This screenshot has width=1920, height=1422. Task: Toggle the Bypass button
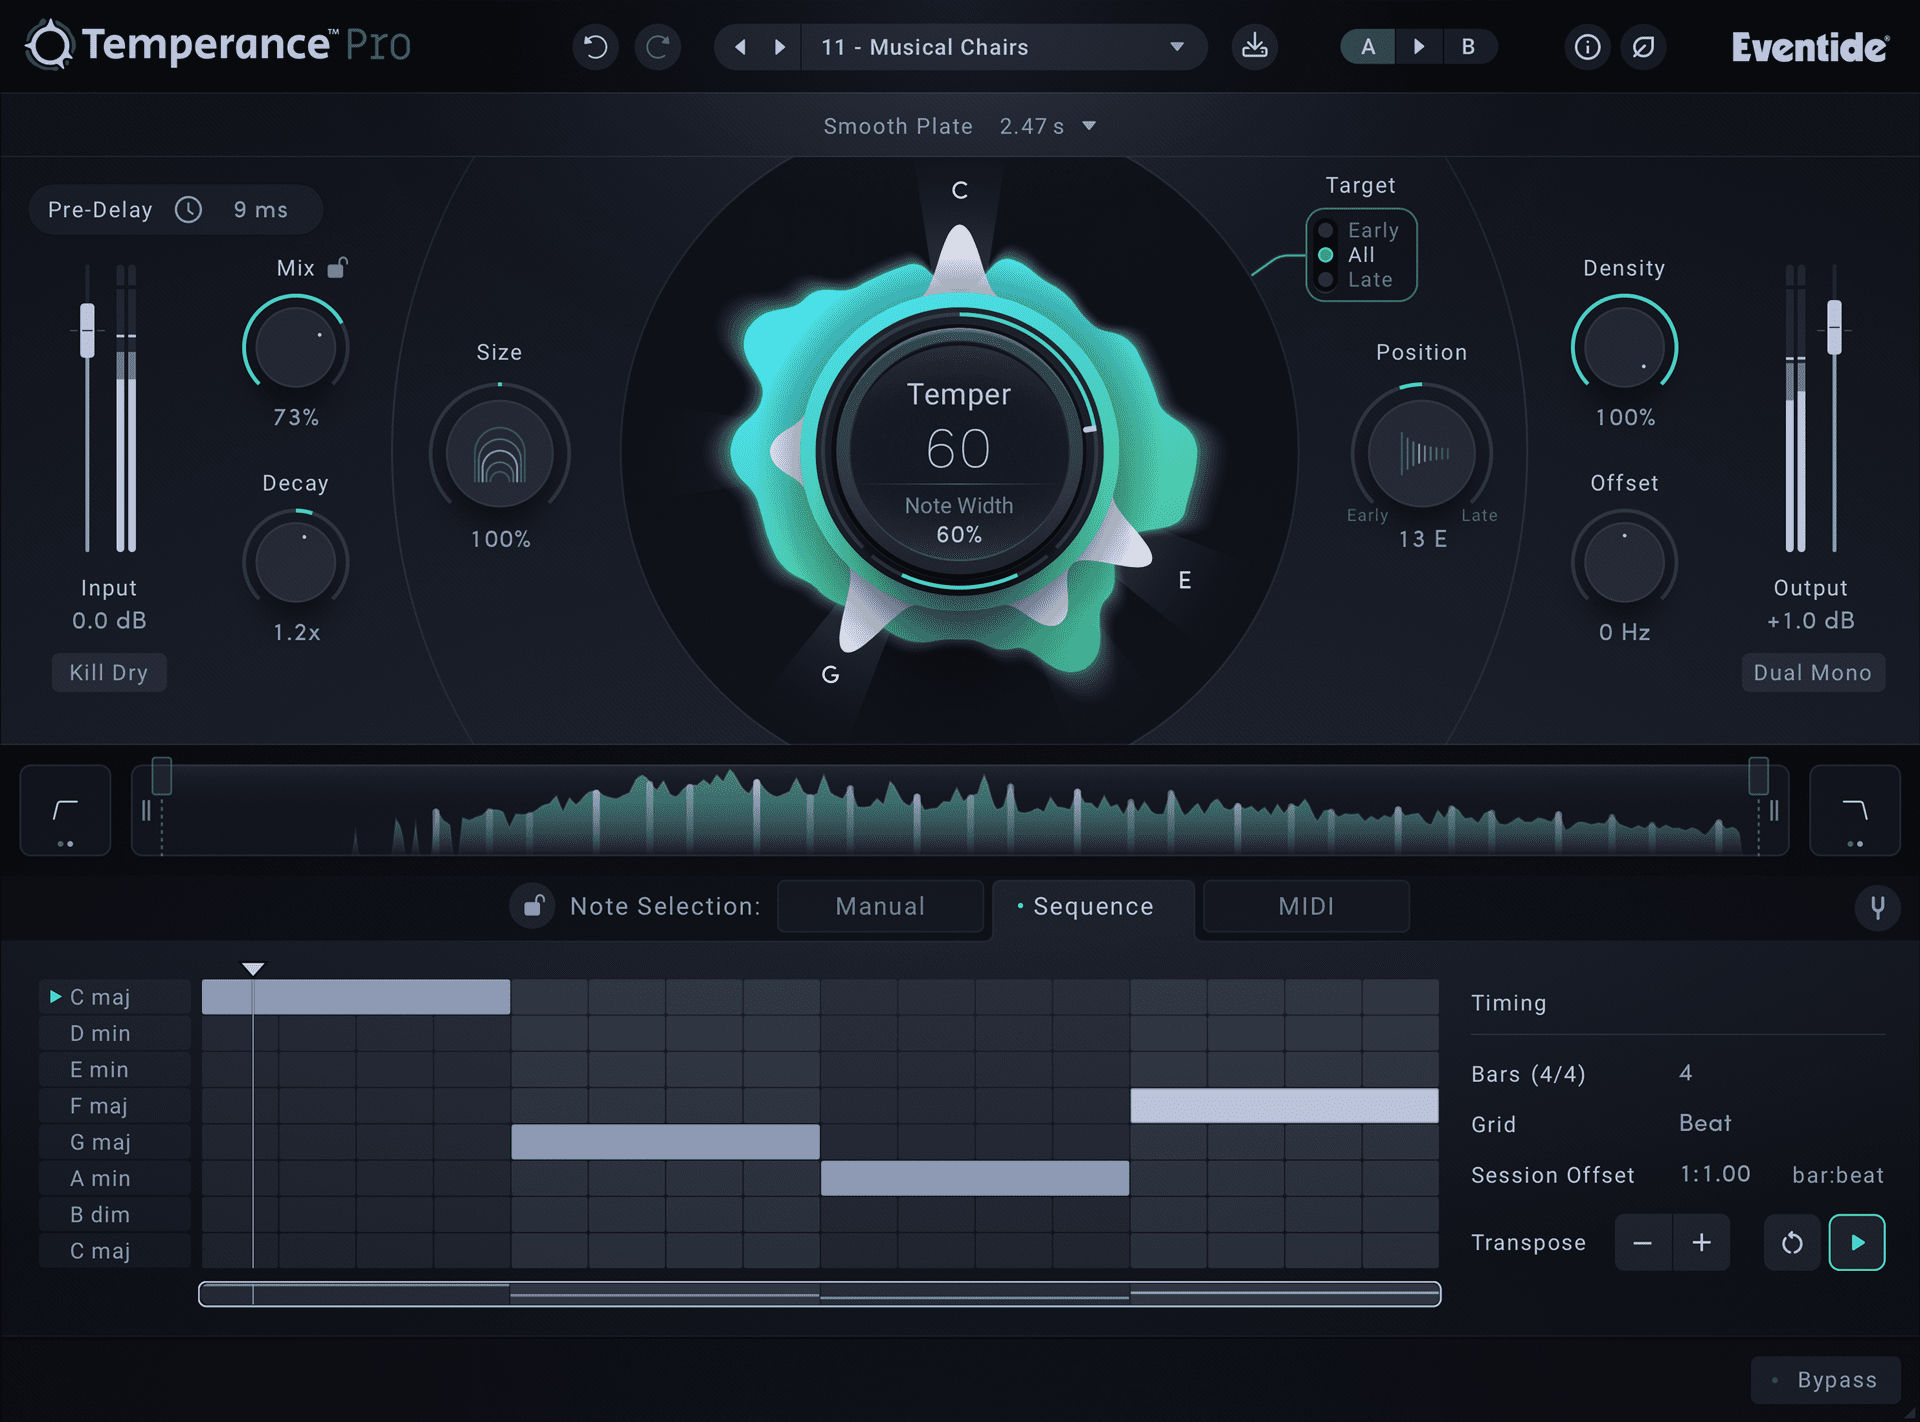pos(1825,1380)
